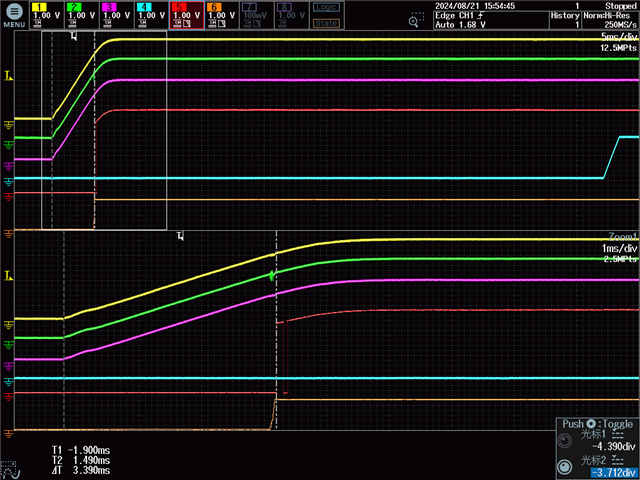Select channel 6 orange tile
640x480 pixels.
[x=222, y=15]
